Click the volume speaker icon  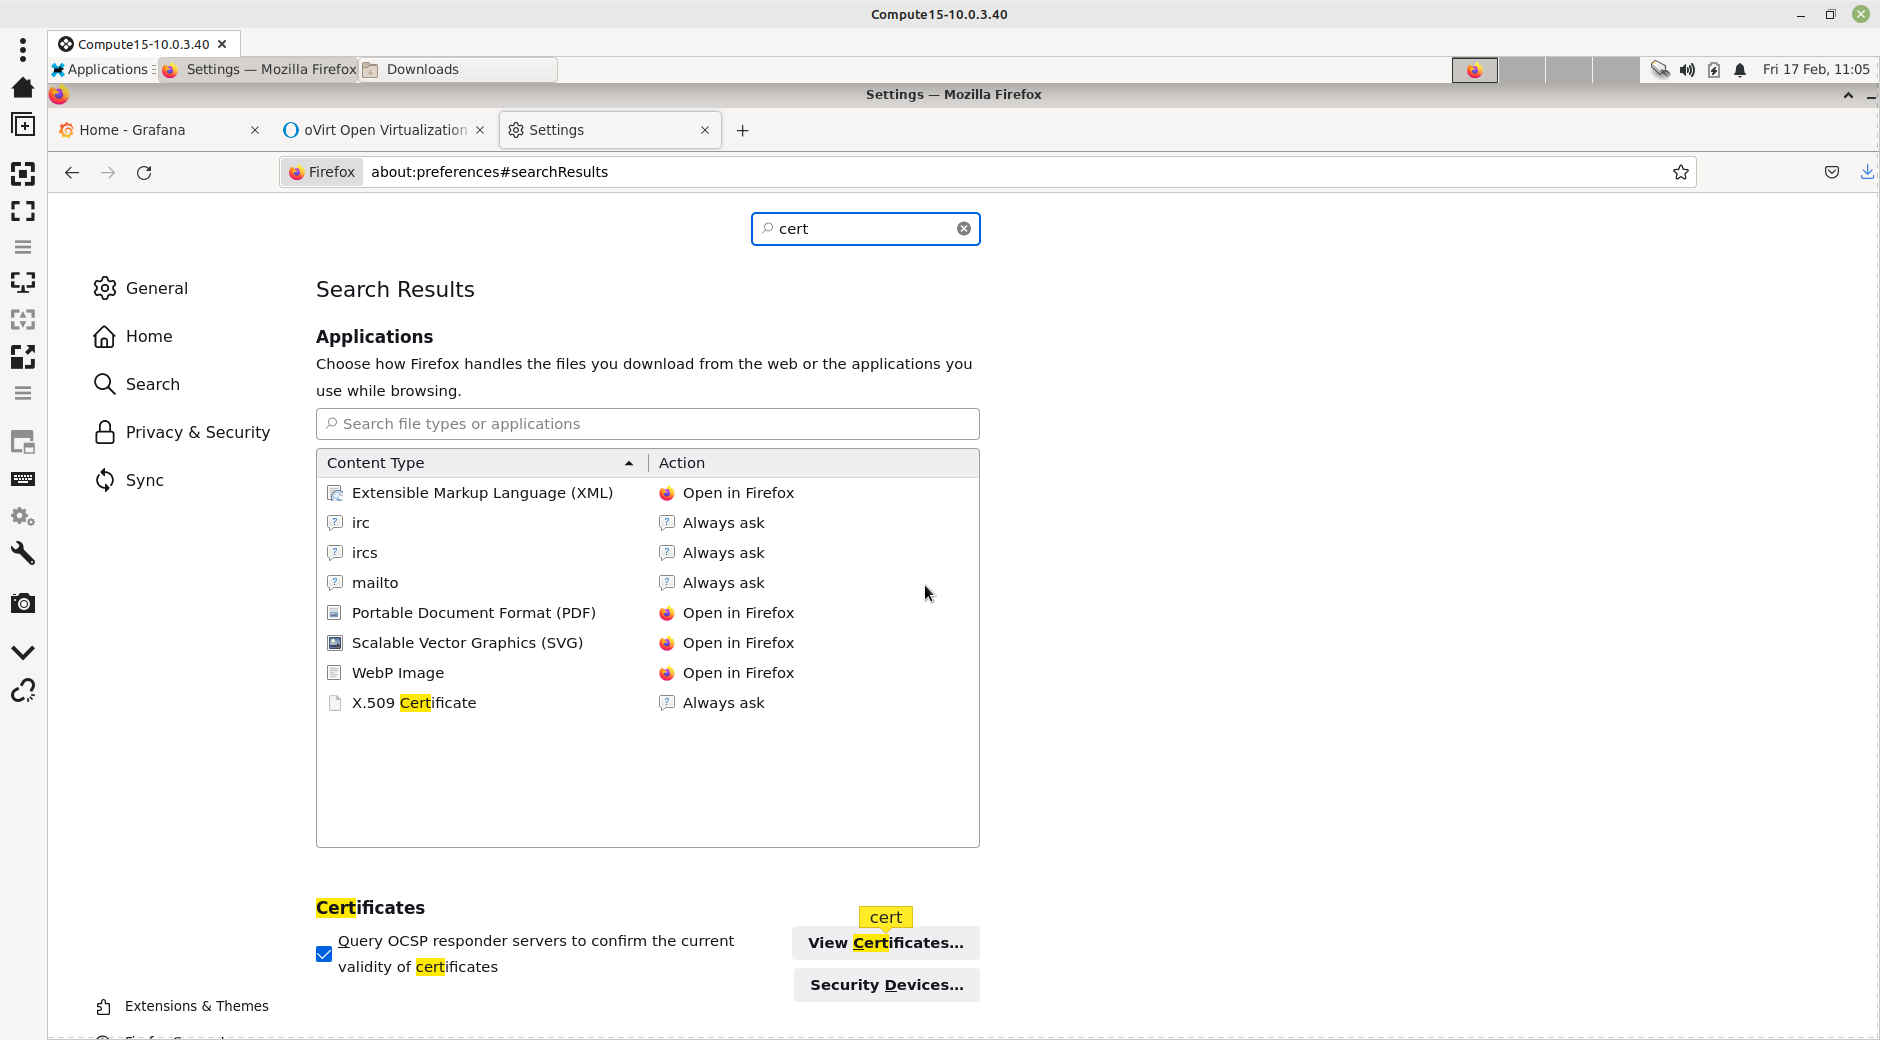[x=1687, y=70]
